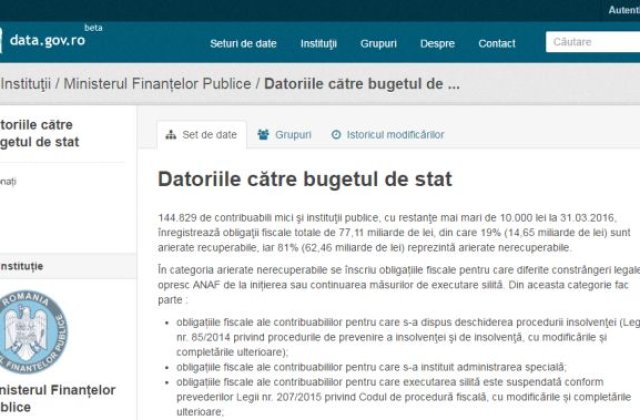Click the beta label near logo
Image resolution: width=640 pixels, height=420 pixels.
93,28
